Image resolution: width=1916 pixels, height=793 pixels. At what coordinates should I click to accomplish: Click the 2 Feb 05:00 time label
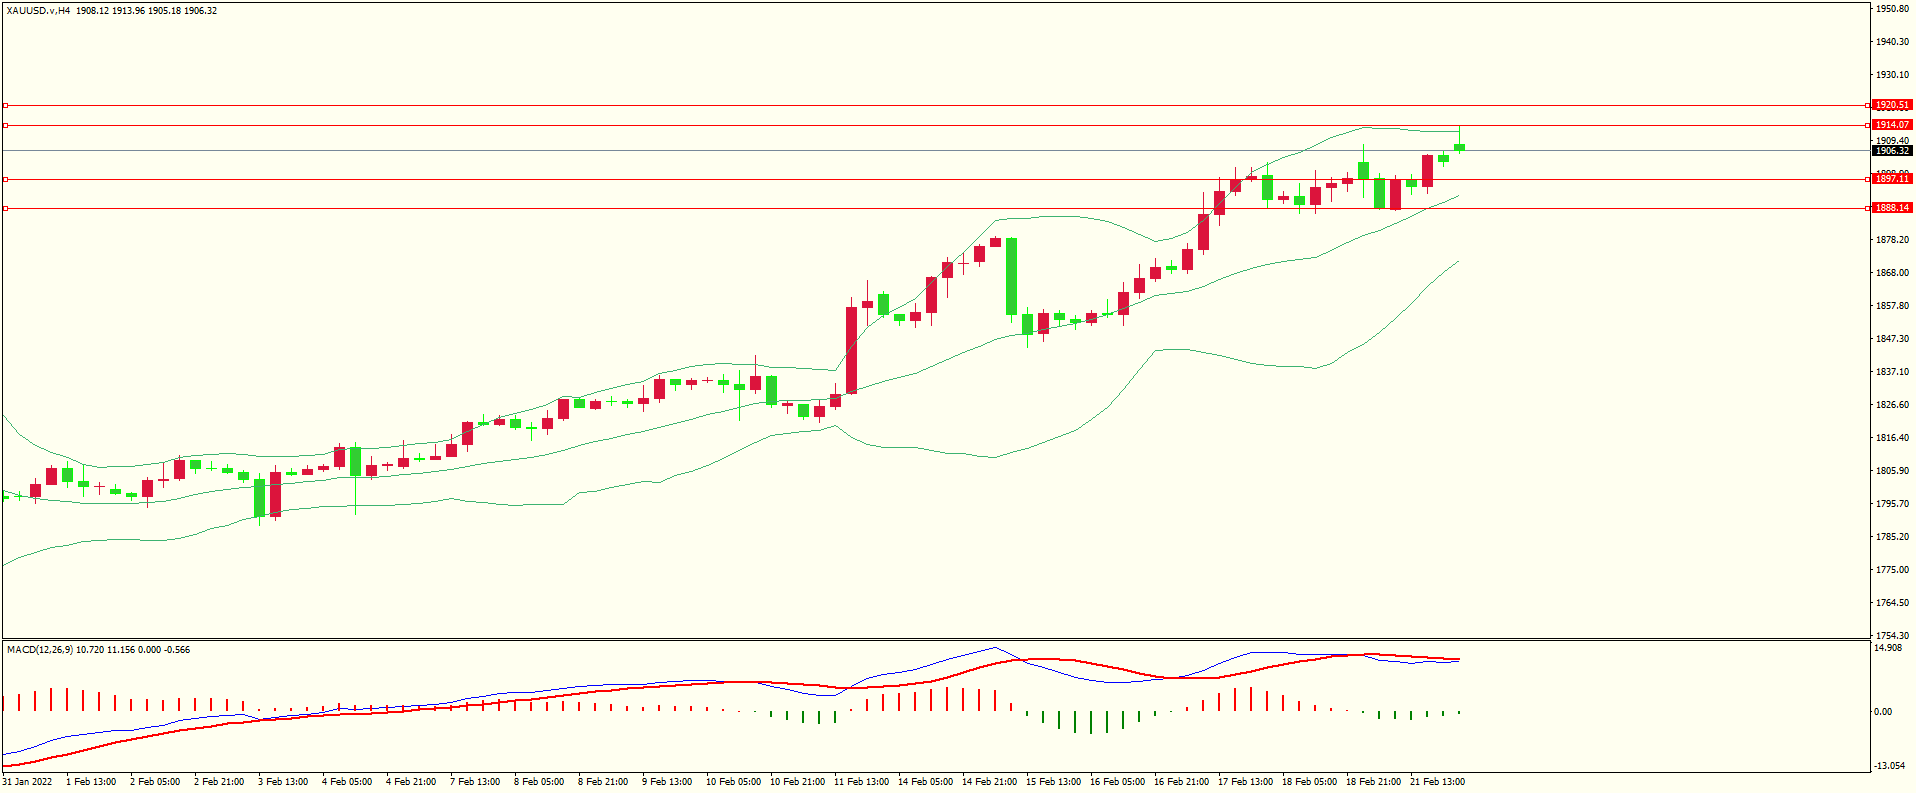155,782
